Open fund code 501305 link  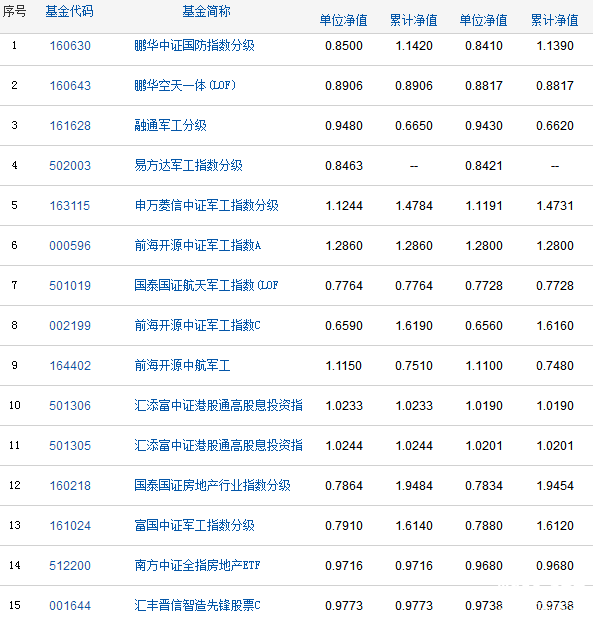coord(70,446)
